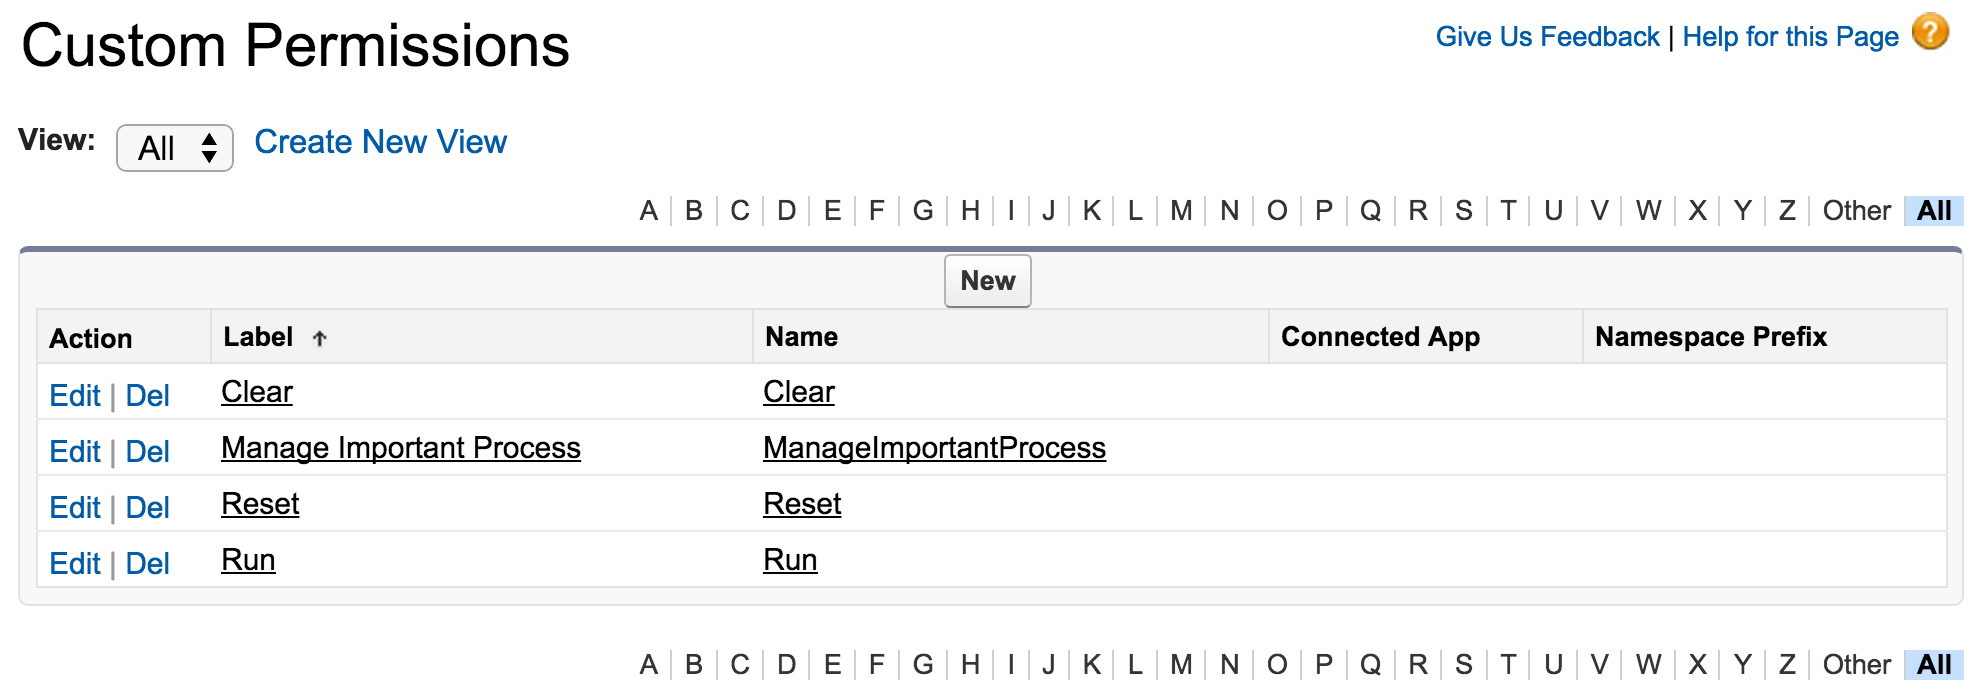Open the View dropdown set to All
This screenshot has height=698, width=1982.
coord(175,148)
